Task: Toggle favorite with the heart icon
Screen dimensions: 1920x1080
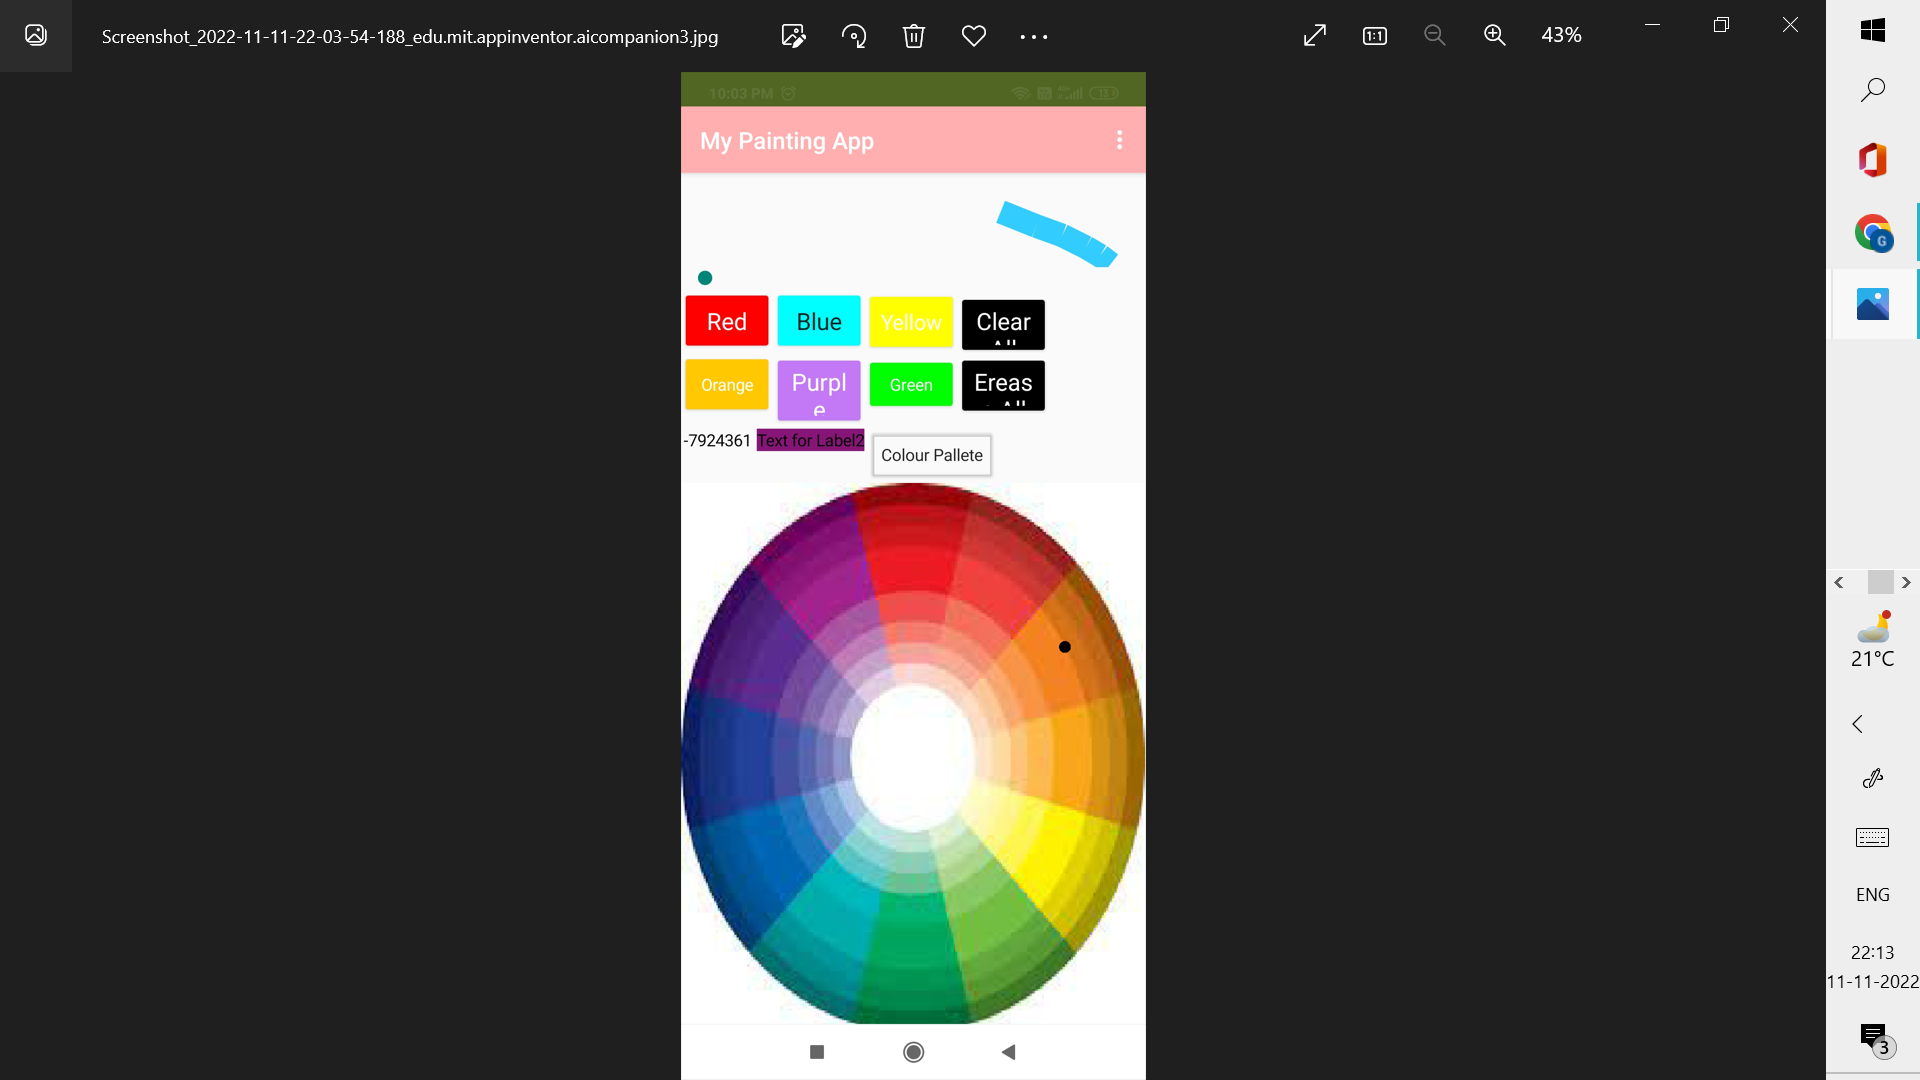Action: (x=973, y=35)
